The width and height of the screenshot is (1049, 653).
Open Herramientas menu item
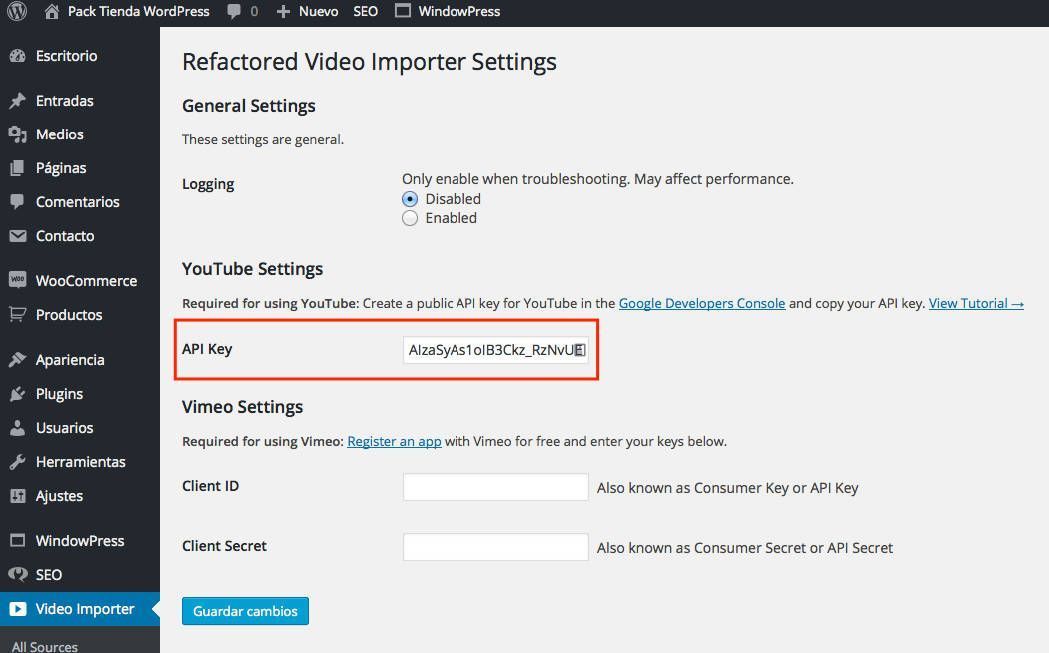(x=80, y=462)
